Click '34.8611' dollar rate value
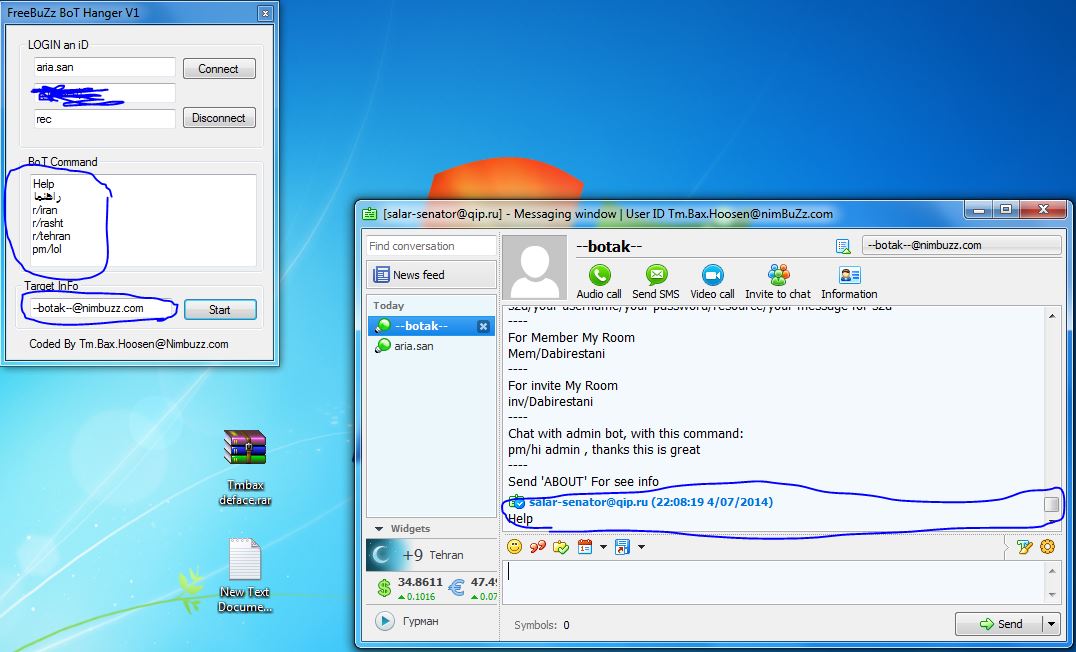The height and width of the screenshot is (652, 1076). 420,582
